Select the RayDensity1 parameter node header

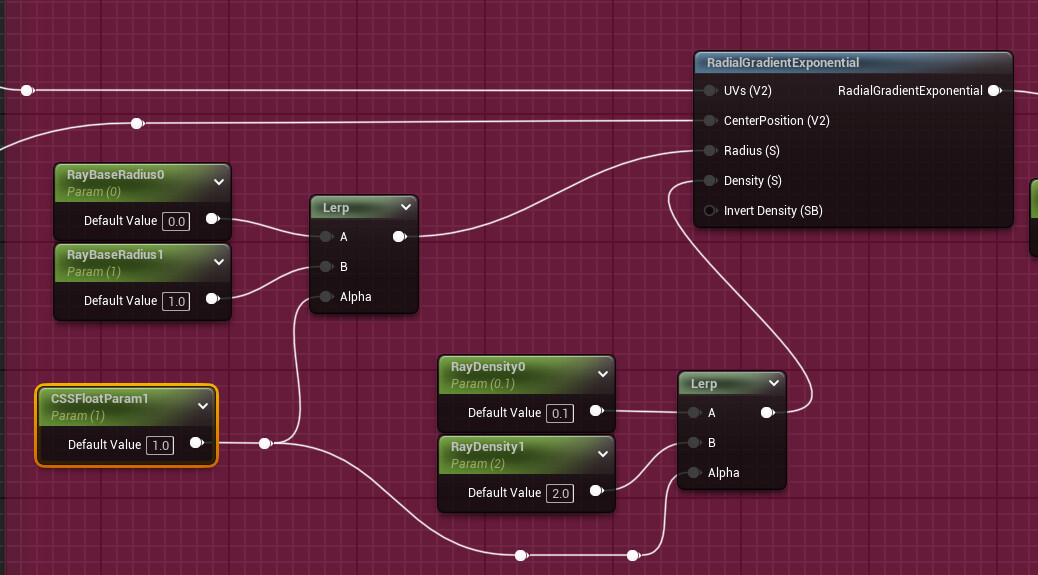[x=526, y=455]
